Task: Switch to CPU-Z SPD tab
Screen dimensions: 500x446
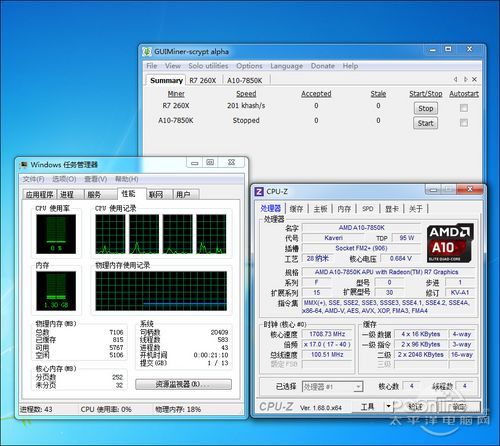Action: pos(368,209)
